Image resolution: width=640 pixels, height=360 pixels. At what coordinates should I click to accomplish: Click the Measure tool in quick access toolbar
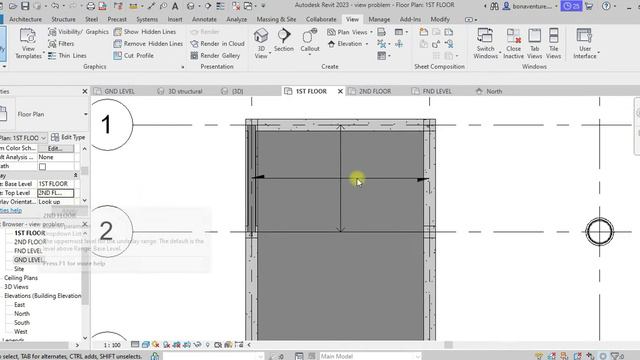coord(133,6)
